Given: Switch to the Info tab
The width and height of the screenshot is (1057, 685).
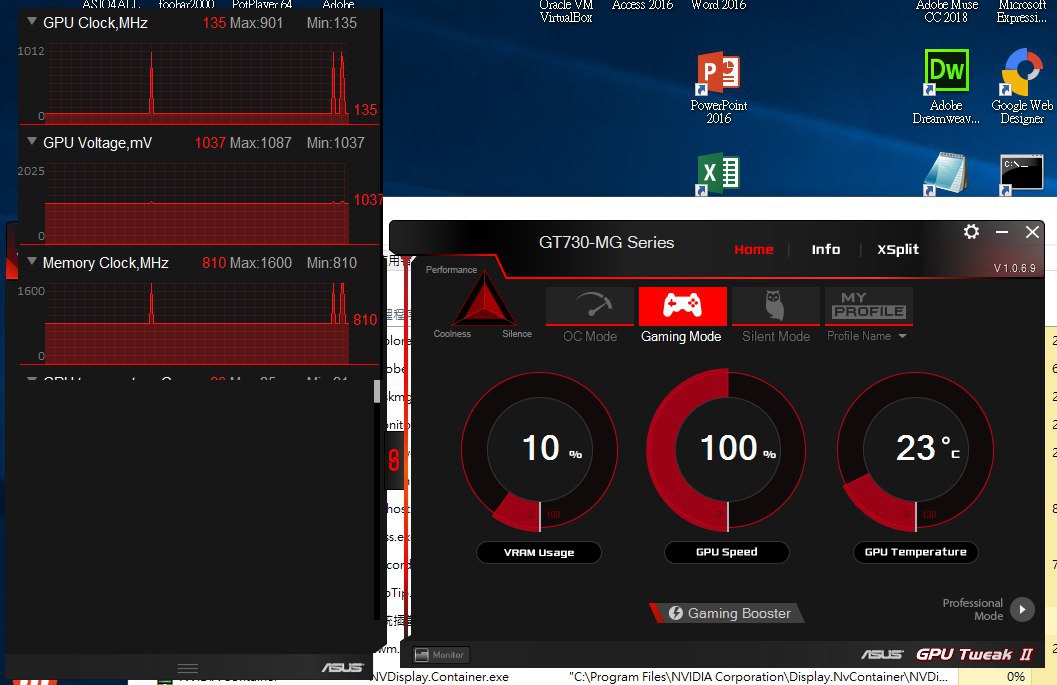Looking at the screenshot, I should [825, 250].
